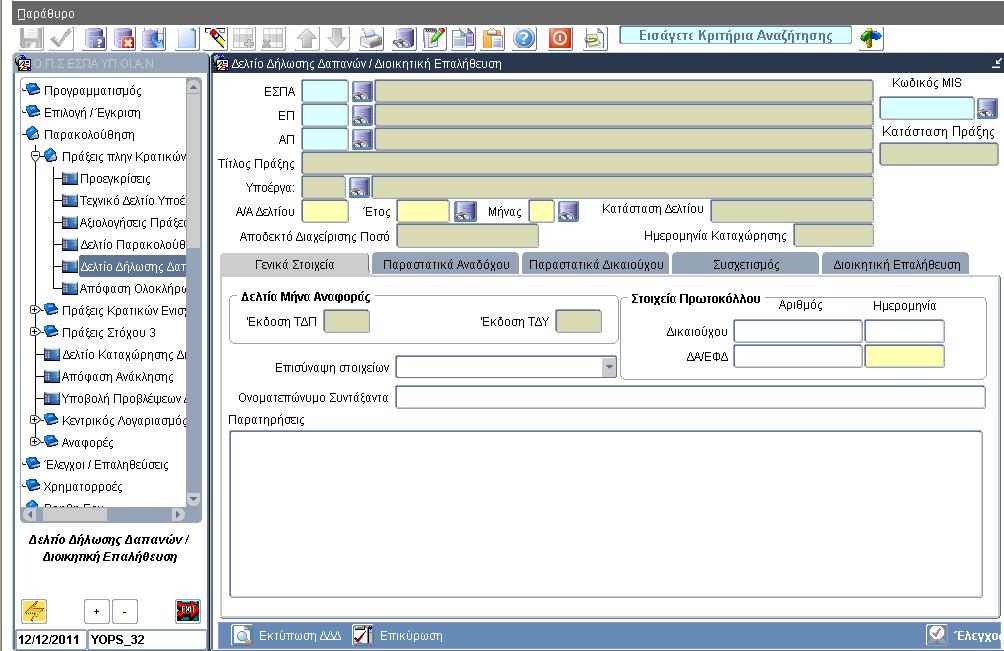Open the lookup list button next to Μήνας field
The image size is (1004, 651).
[x=568, y=211]
